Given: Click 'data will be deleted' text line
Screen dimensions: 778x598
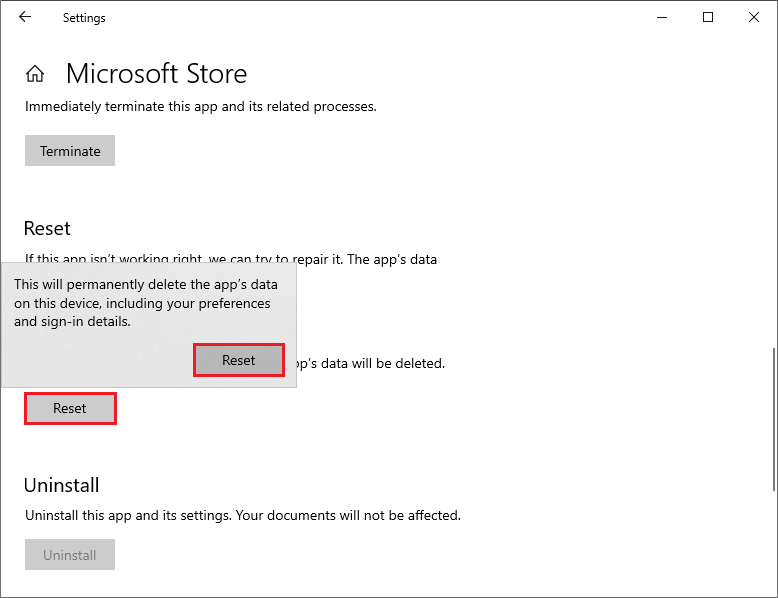Looking at the screenshot, I should [371, 363].
